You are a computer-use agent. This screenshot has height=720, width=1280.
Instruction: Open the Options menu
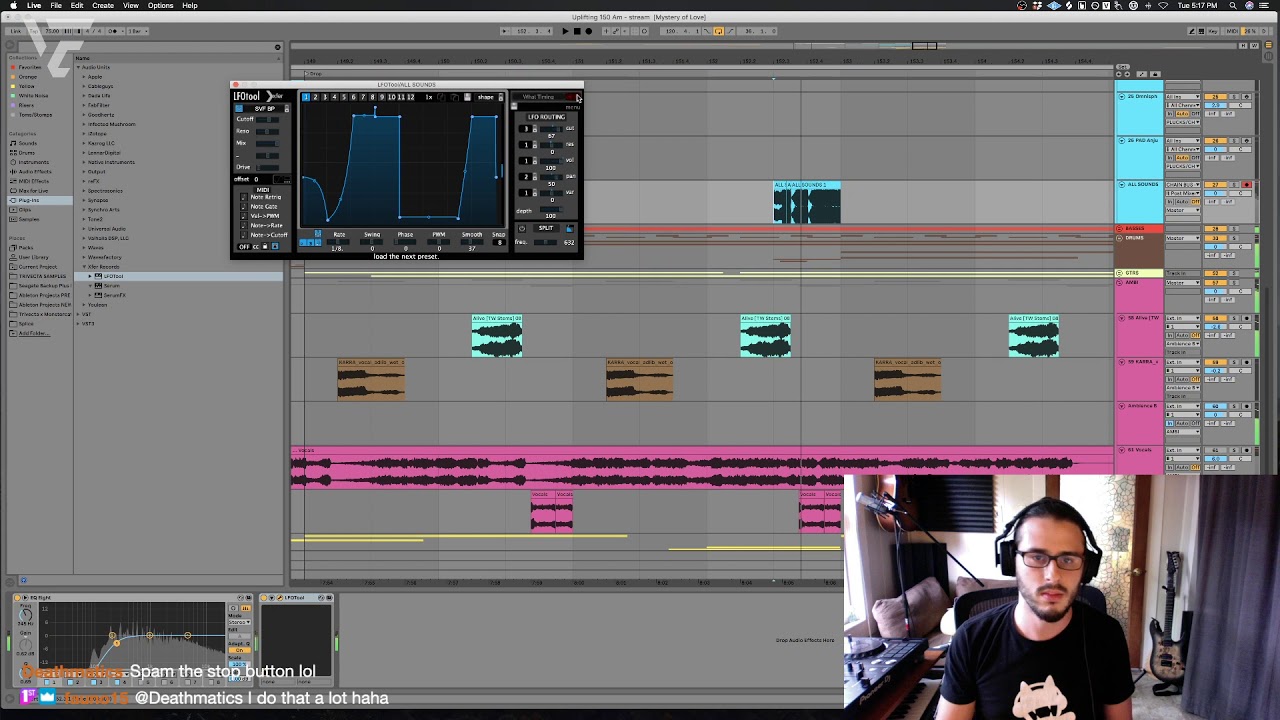[x=160, y=5]
